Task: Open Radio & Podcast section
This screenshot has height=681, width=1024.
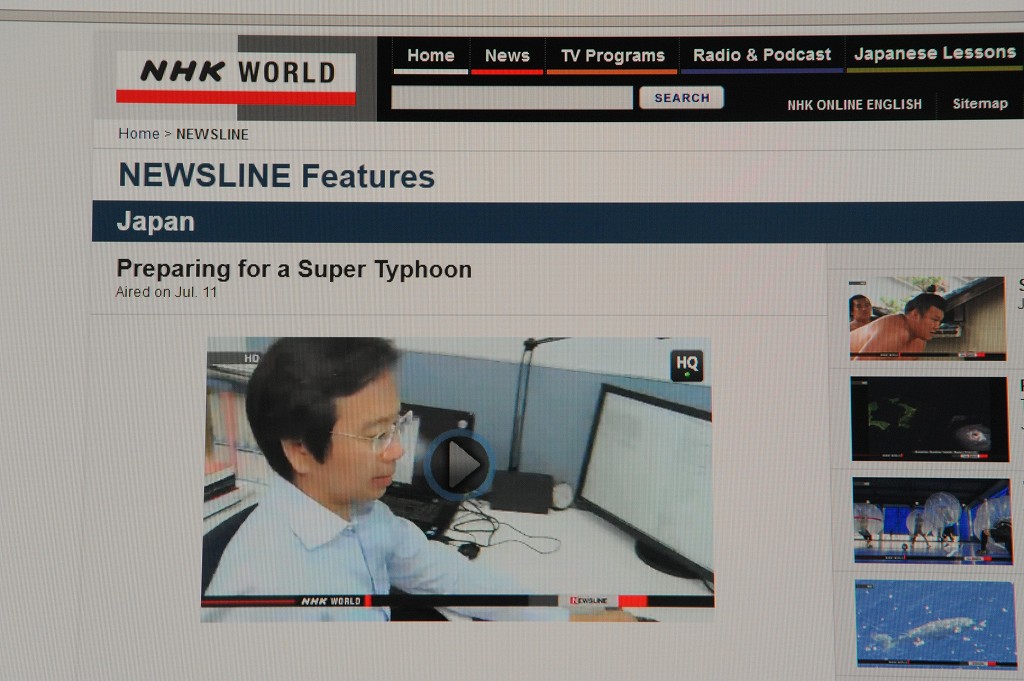Action: coord(762,55)
